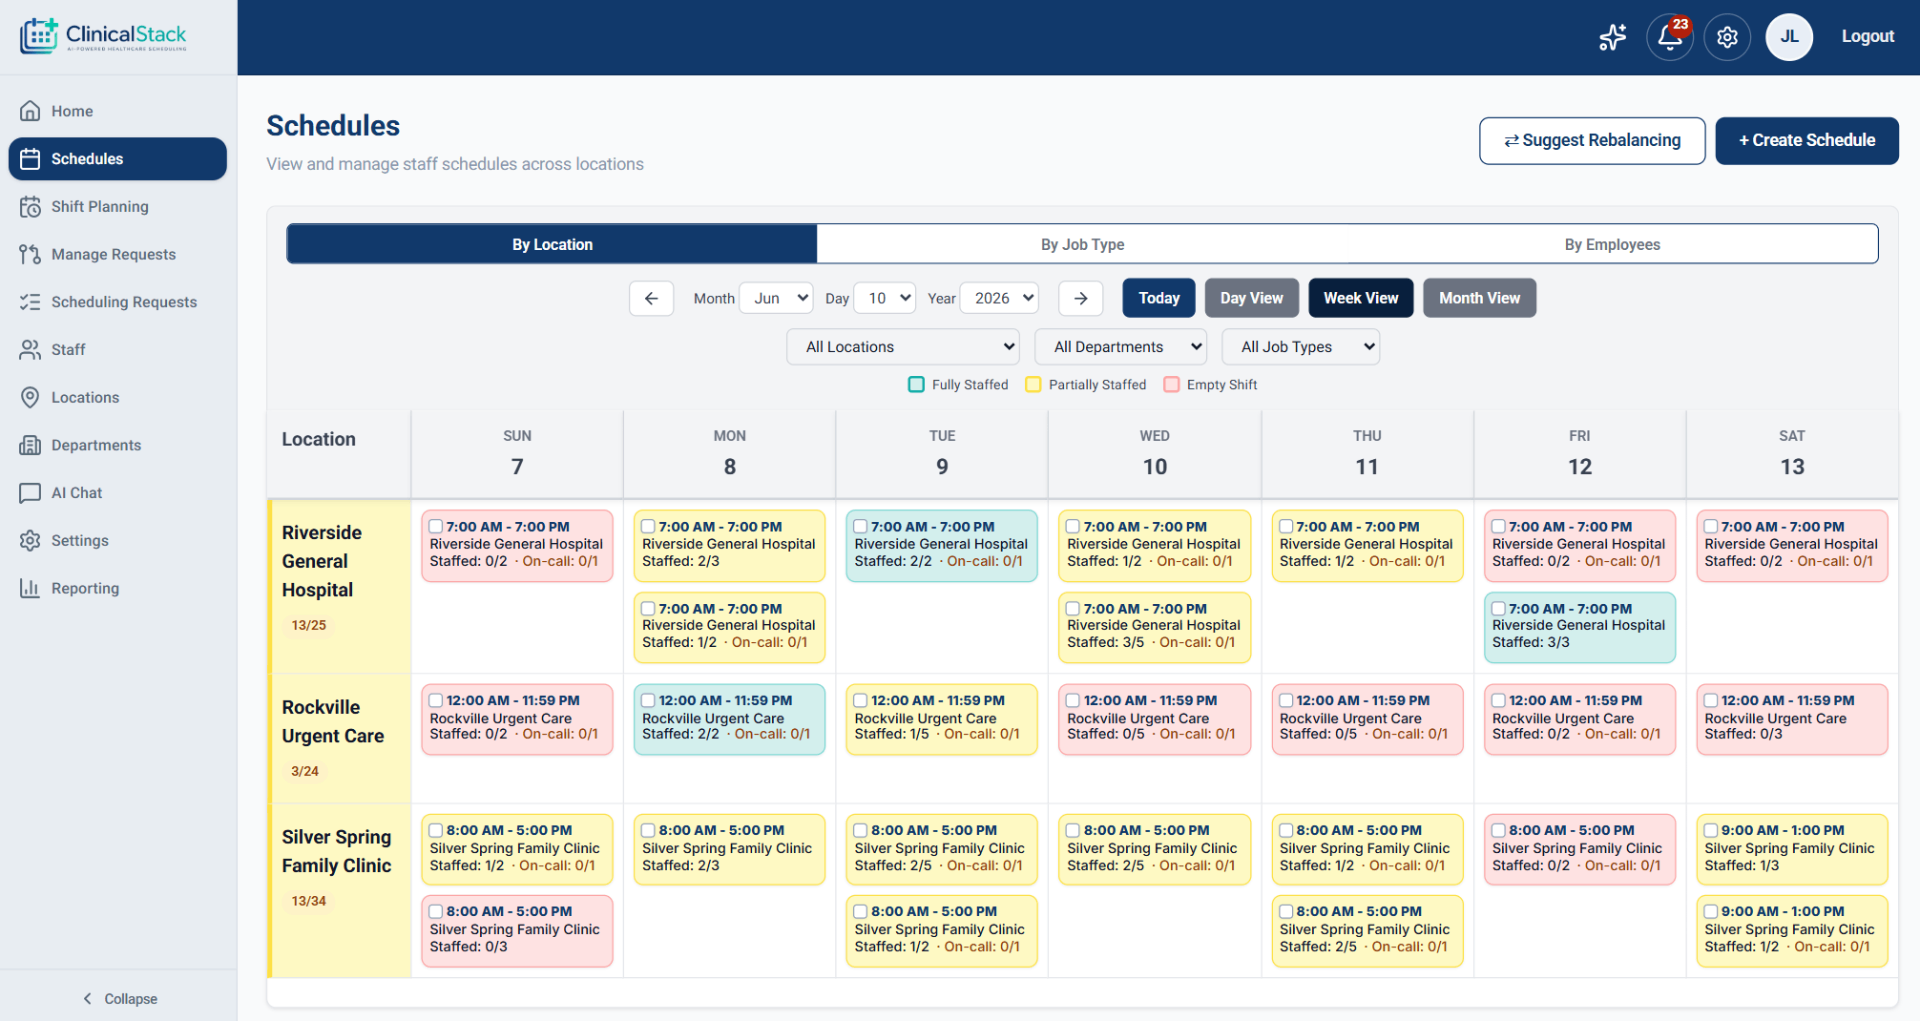Click the Fully Staffed teal legend swatch
The image size is (1920, 1021).
tap(916, 385)
